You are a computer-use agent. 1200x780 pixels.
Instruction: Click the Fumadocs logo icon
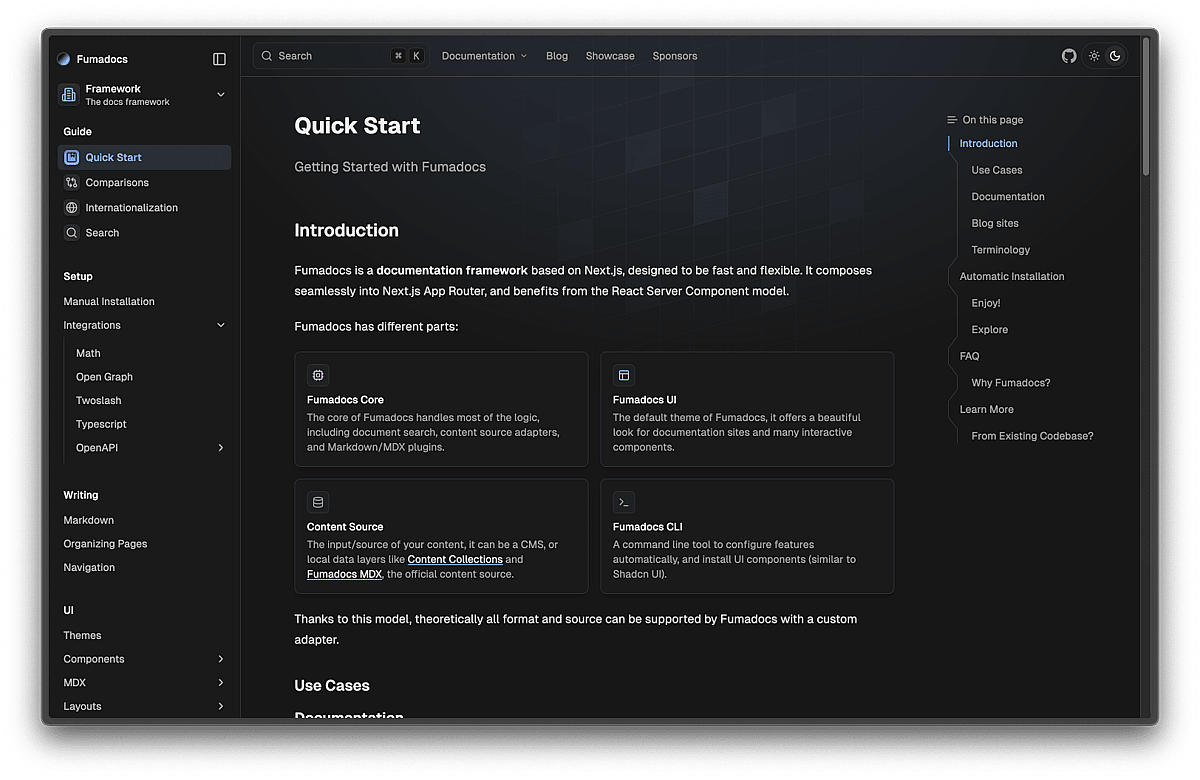tap(64, 59)
